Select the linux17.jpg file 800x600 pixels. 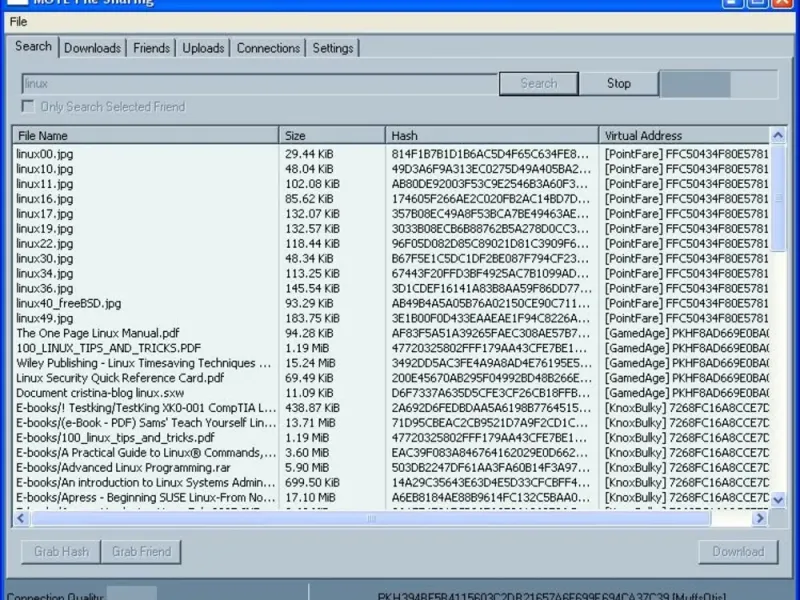click(391, 214)
